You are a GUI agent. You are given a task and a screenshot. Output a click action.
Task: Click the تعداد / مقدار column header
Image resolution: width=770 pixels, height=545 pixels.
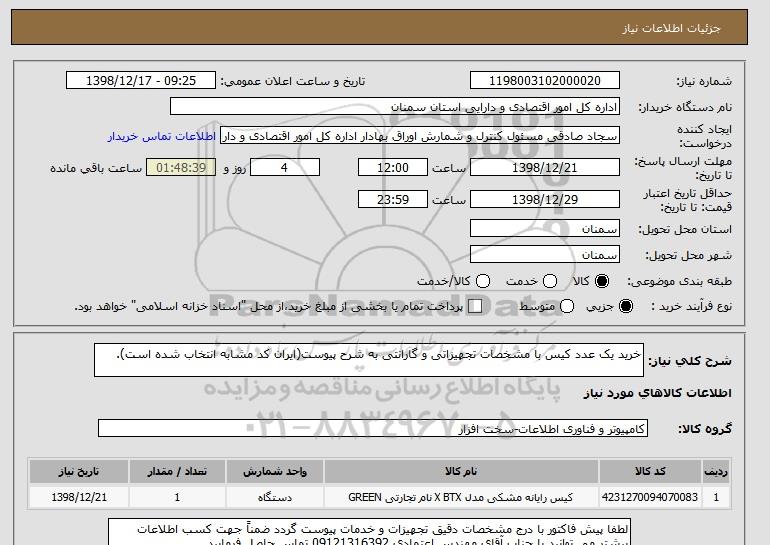(x=177, y=471)
